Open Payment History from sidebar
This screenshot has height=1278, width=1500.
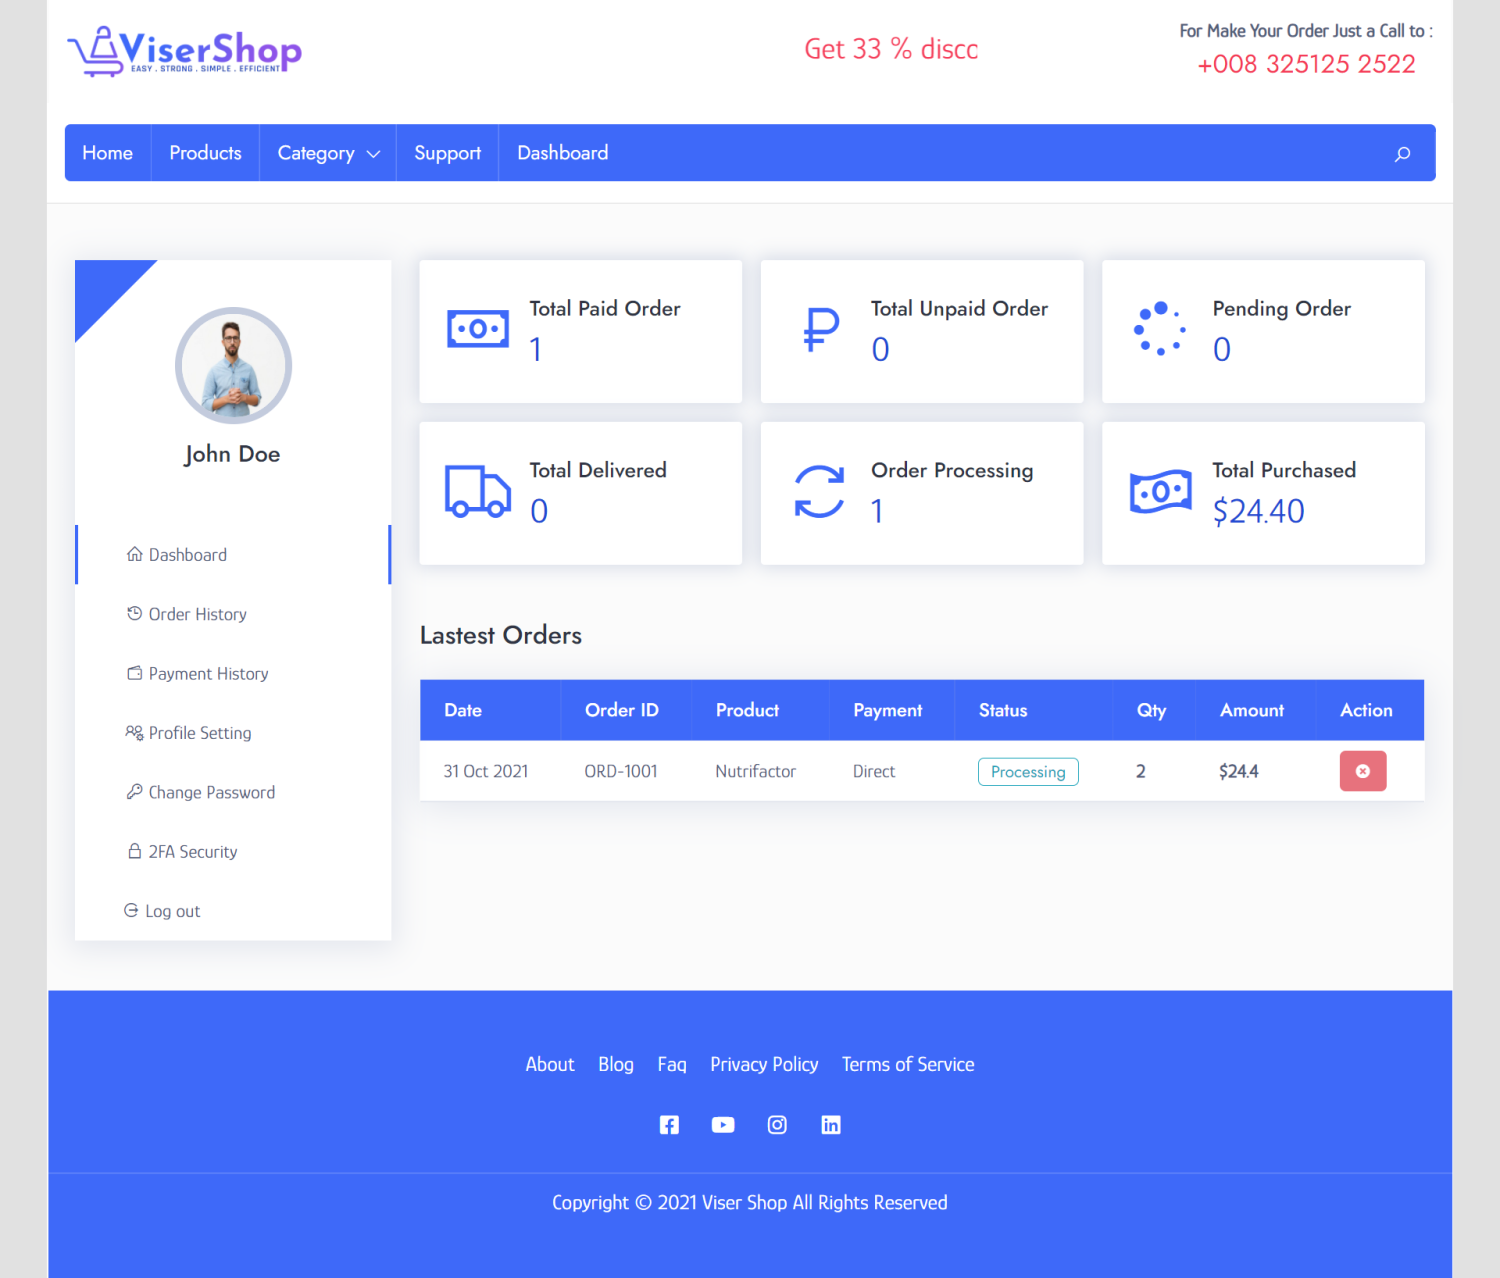point(208,674)
